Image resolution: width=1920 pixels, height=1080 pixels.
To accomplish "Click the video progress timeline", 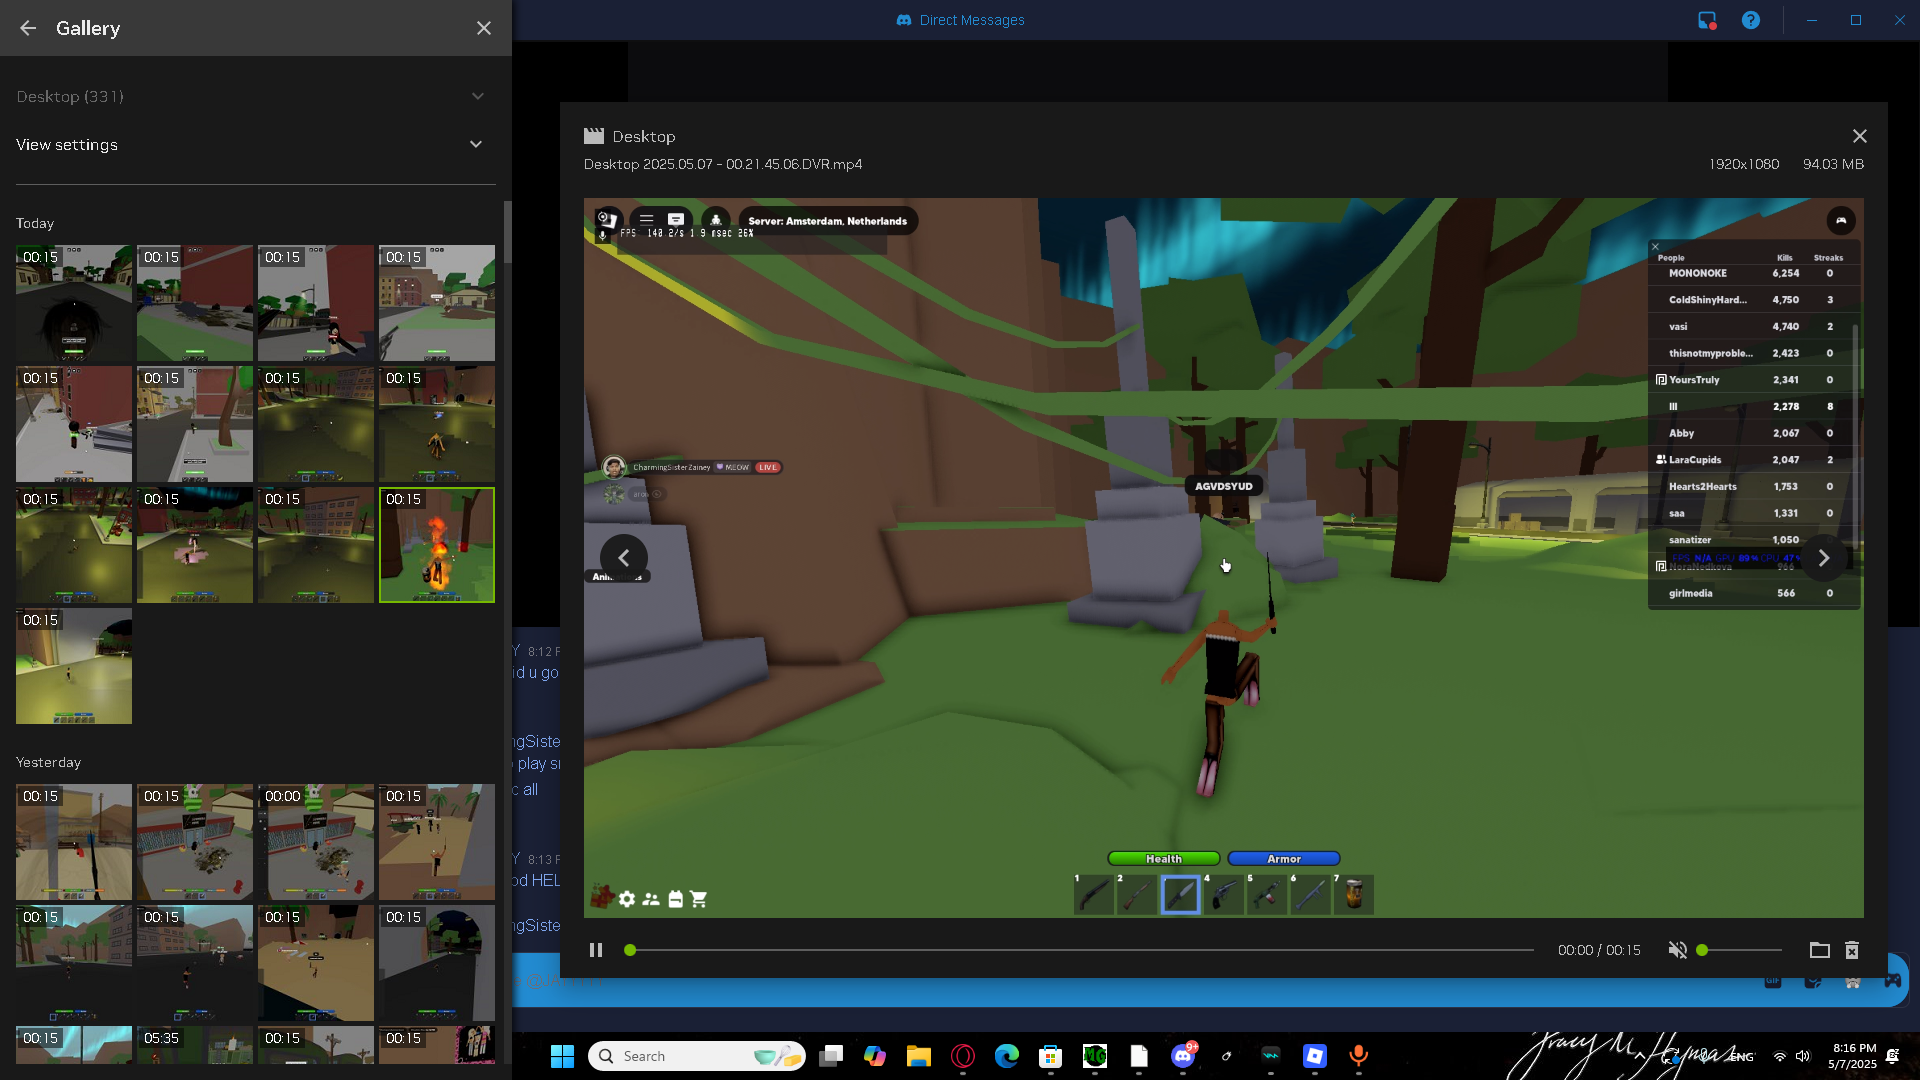I will tap(1080, 950).
